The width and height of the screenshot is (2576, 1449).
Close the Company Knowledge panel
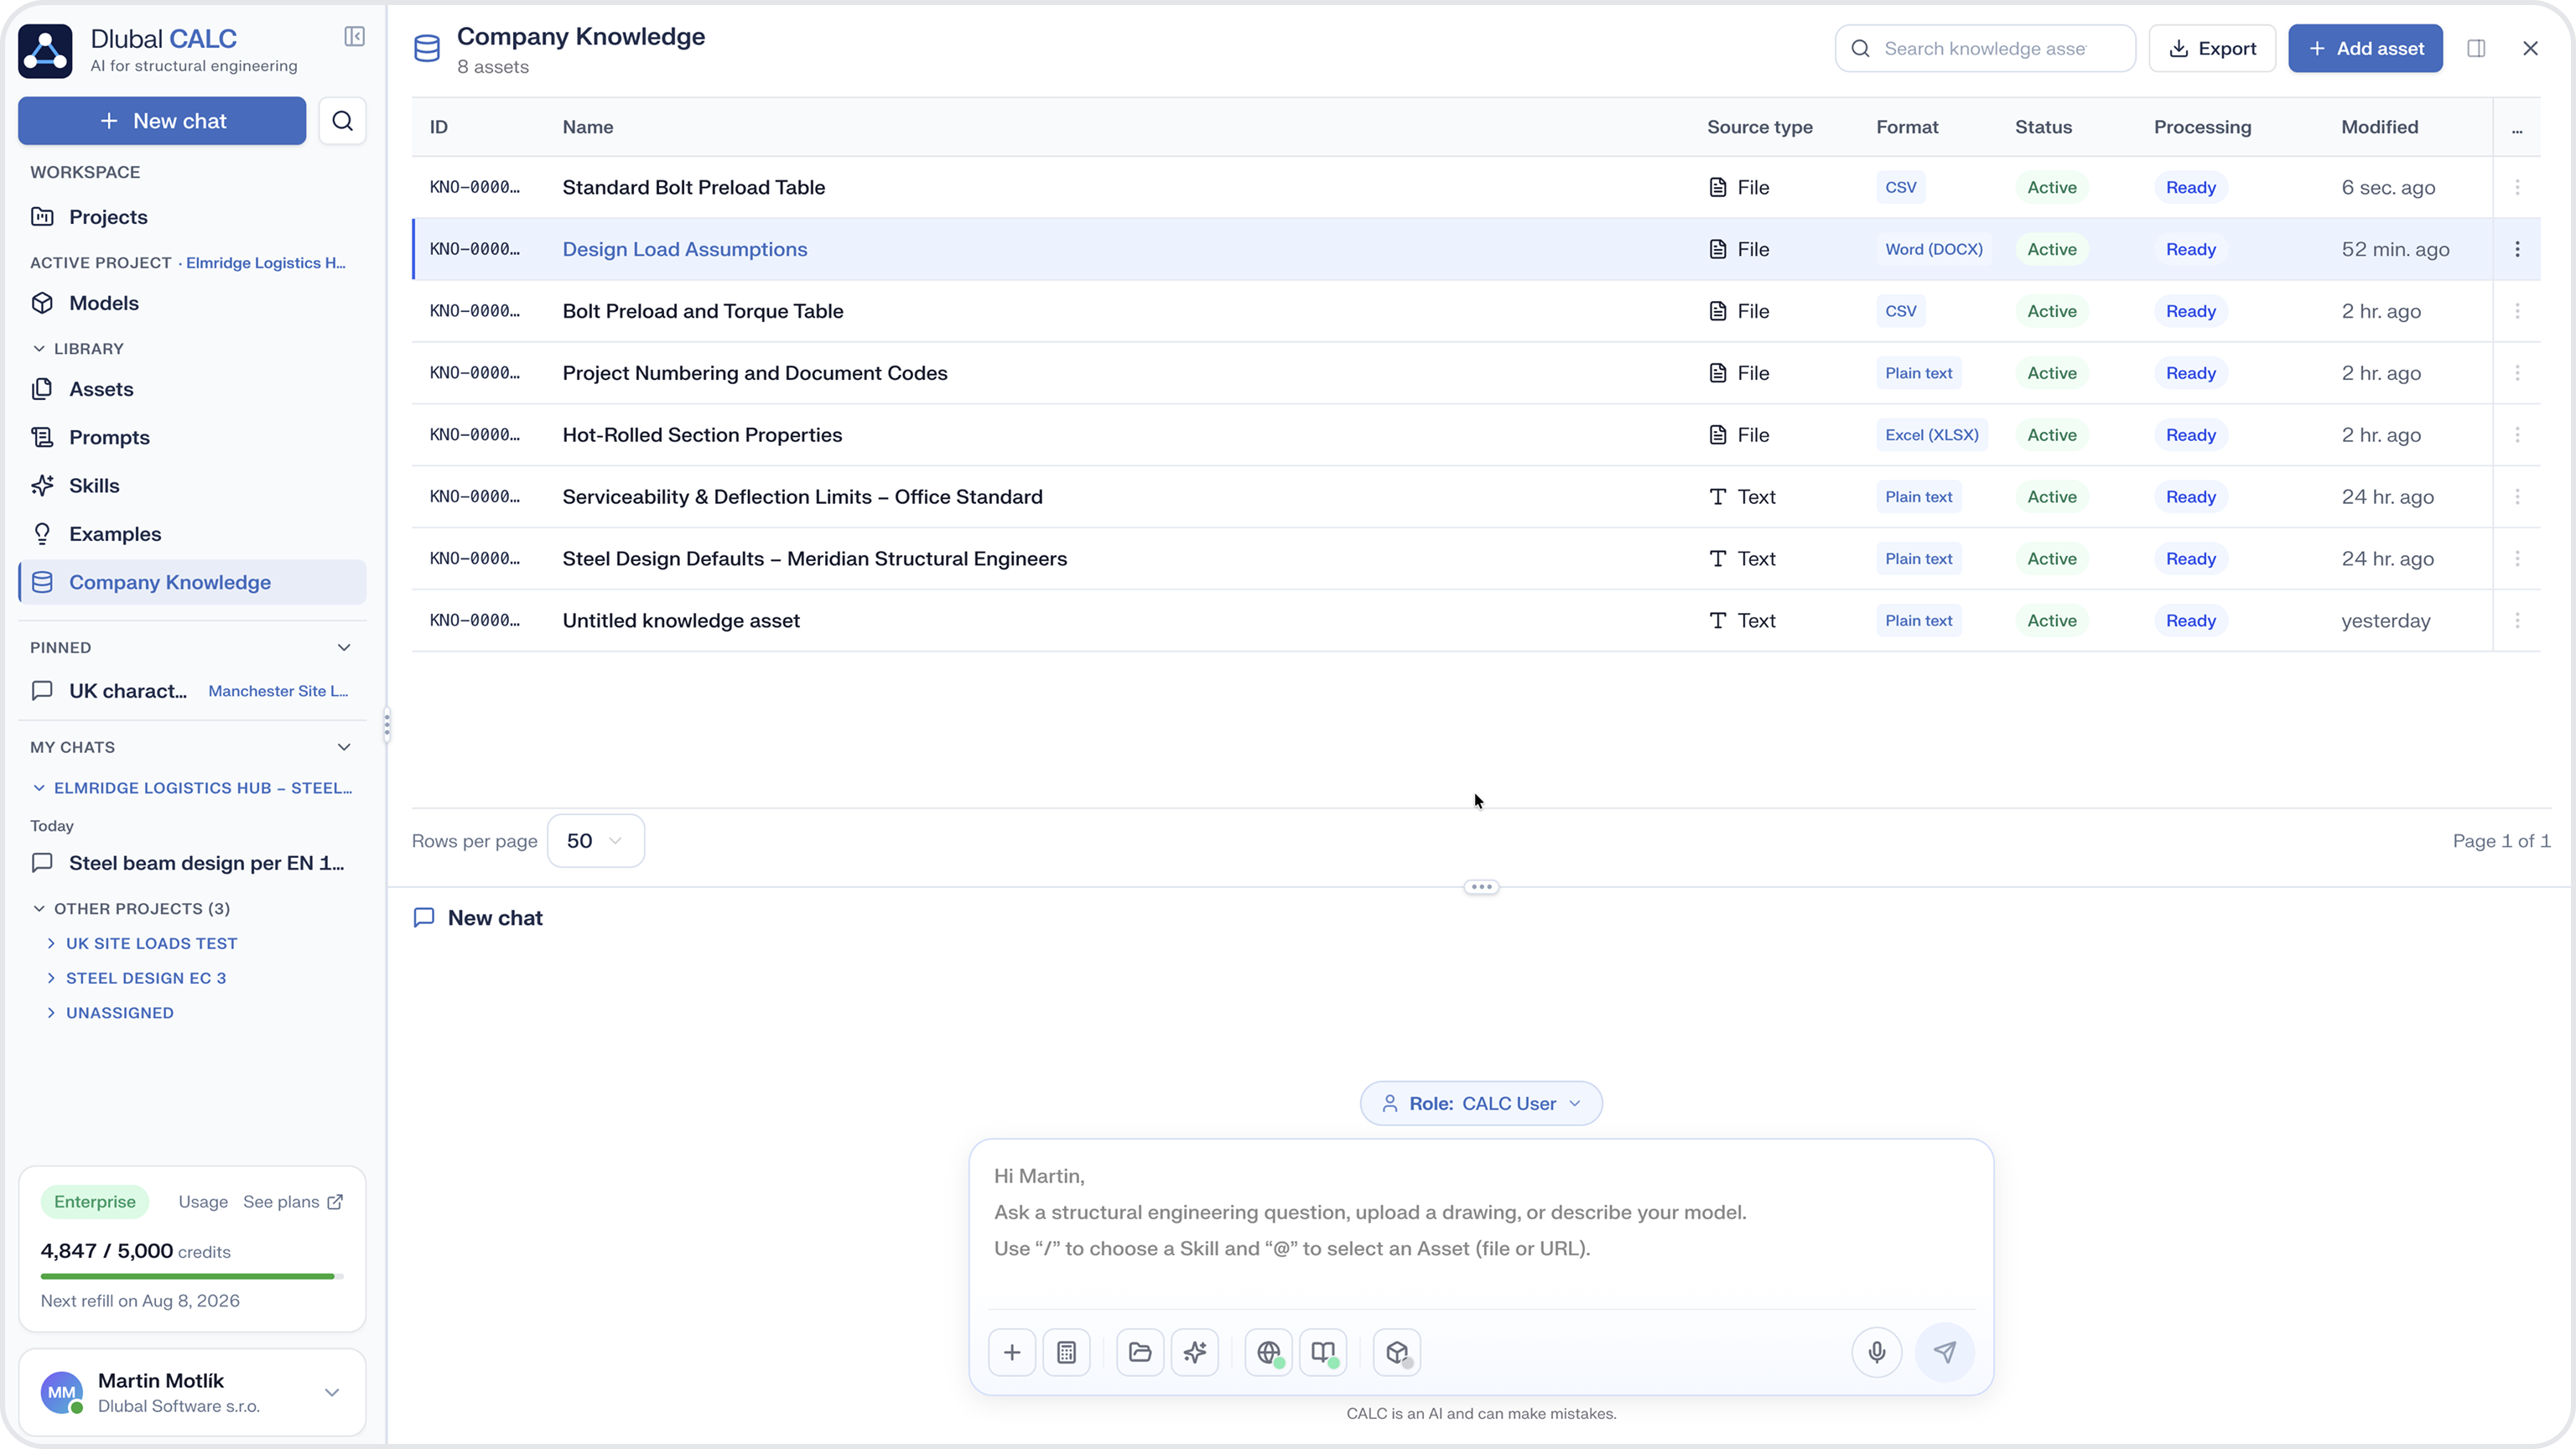coord(2530,49)
